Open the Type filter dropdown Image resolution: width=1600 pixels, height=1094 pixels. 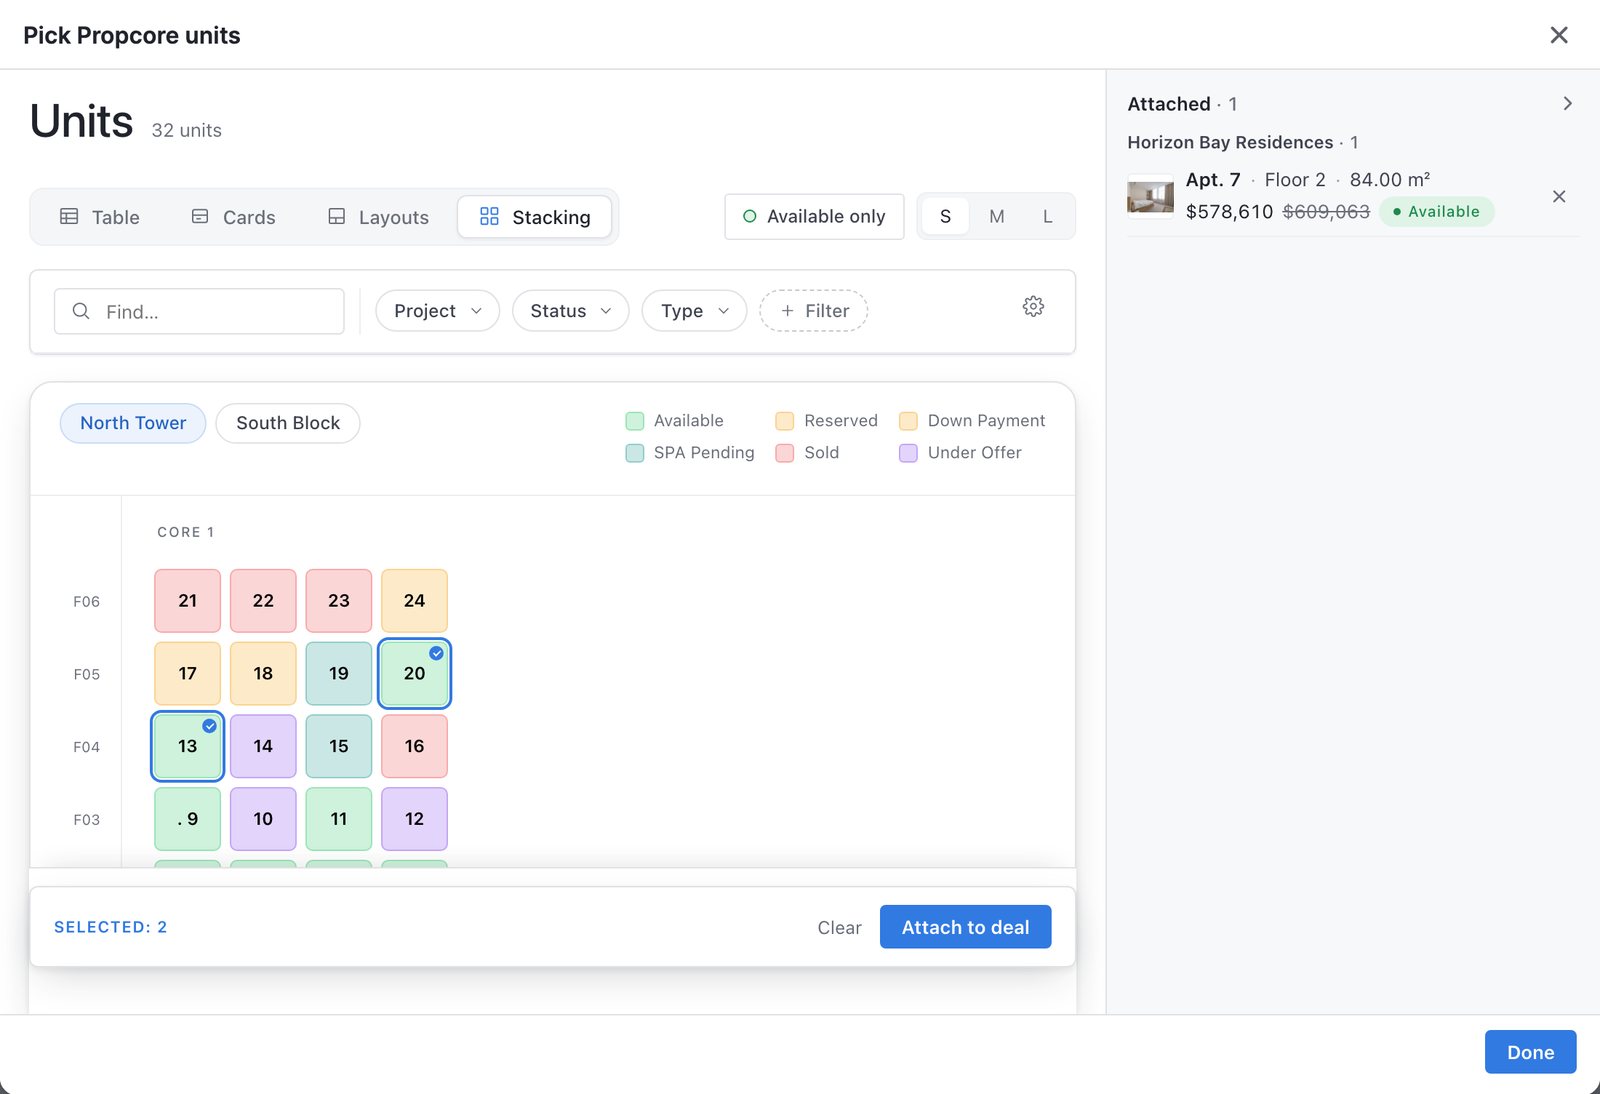(x=694, y=311)
